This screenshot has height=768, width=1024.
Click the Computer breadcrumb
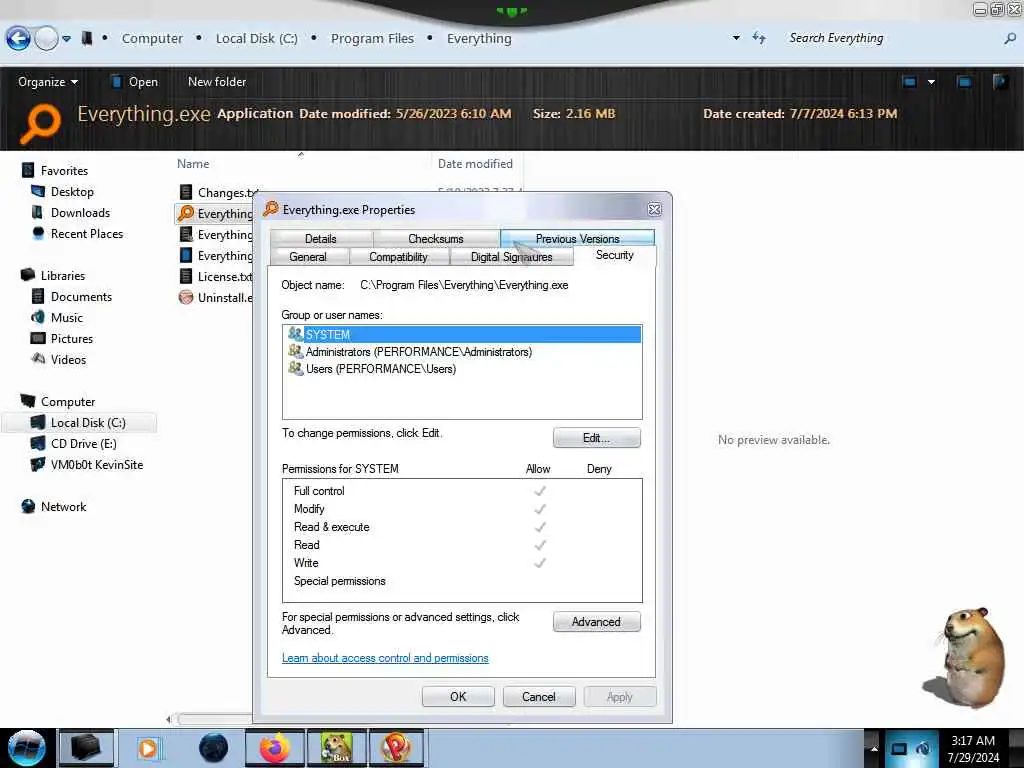(x=152, y=39)
